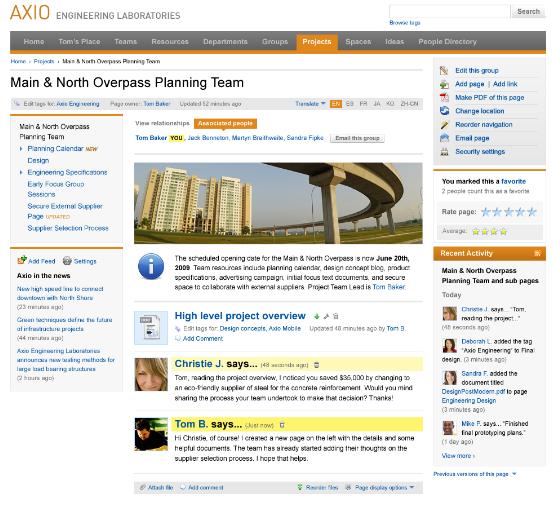Image resolution: width=553 pixels, height=508 pixels.
Task: Click the Edit this group pencil icon
Action: coord(444,71)
